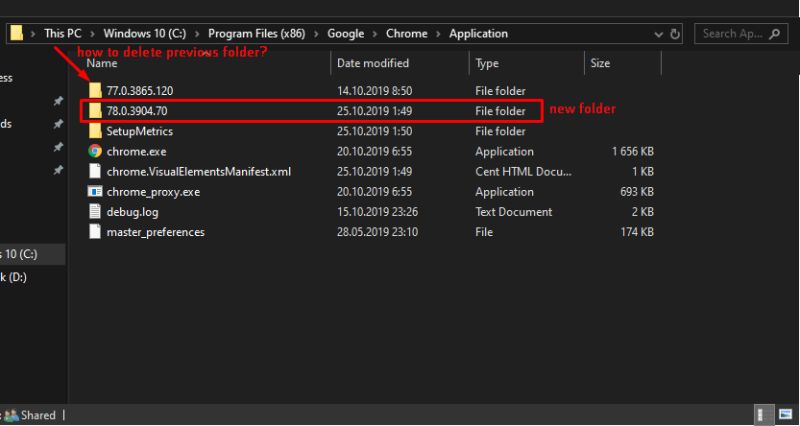Open Program Files (x86) breadcrumb segment

click(257, 34)
